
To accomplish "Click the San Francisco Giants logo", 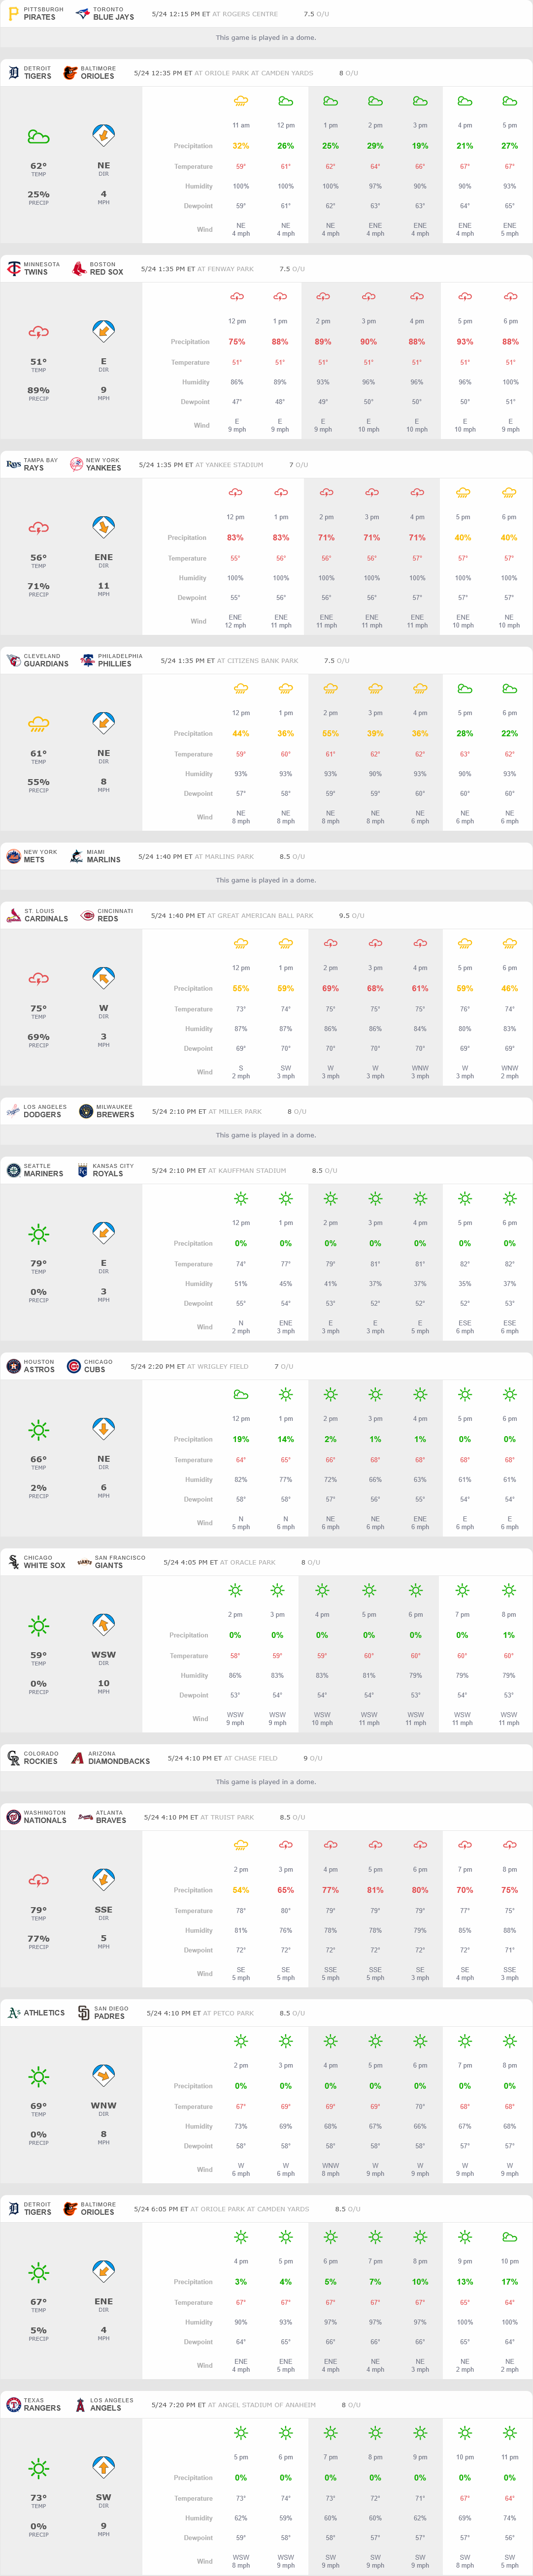I will tap(84, 1563).
